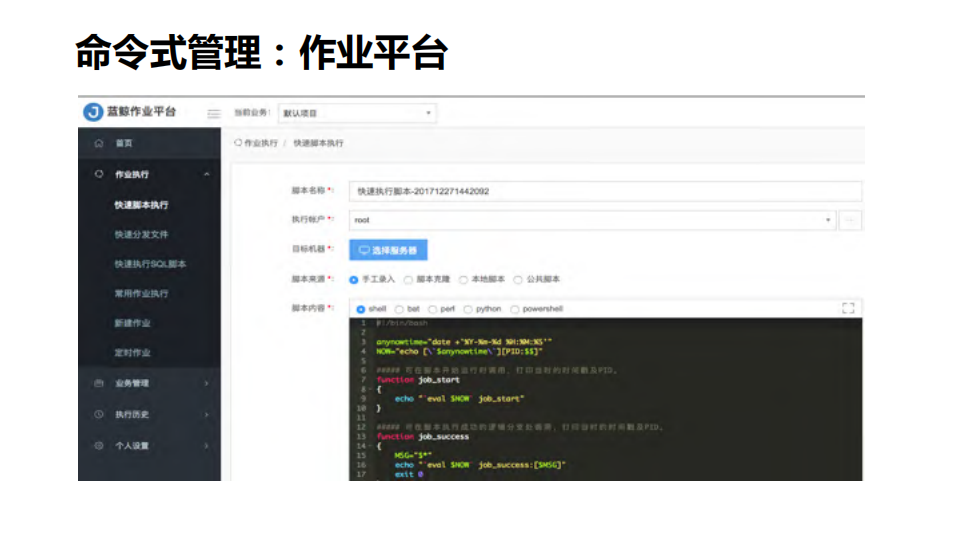The height and width of the screenshot is (539, 959).
Task: Click the 蓝鲸作业平台 title text
Action: click(141, 111)
